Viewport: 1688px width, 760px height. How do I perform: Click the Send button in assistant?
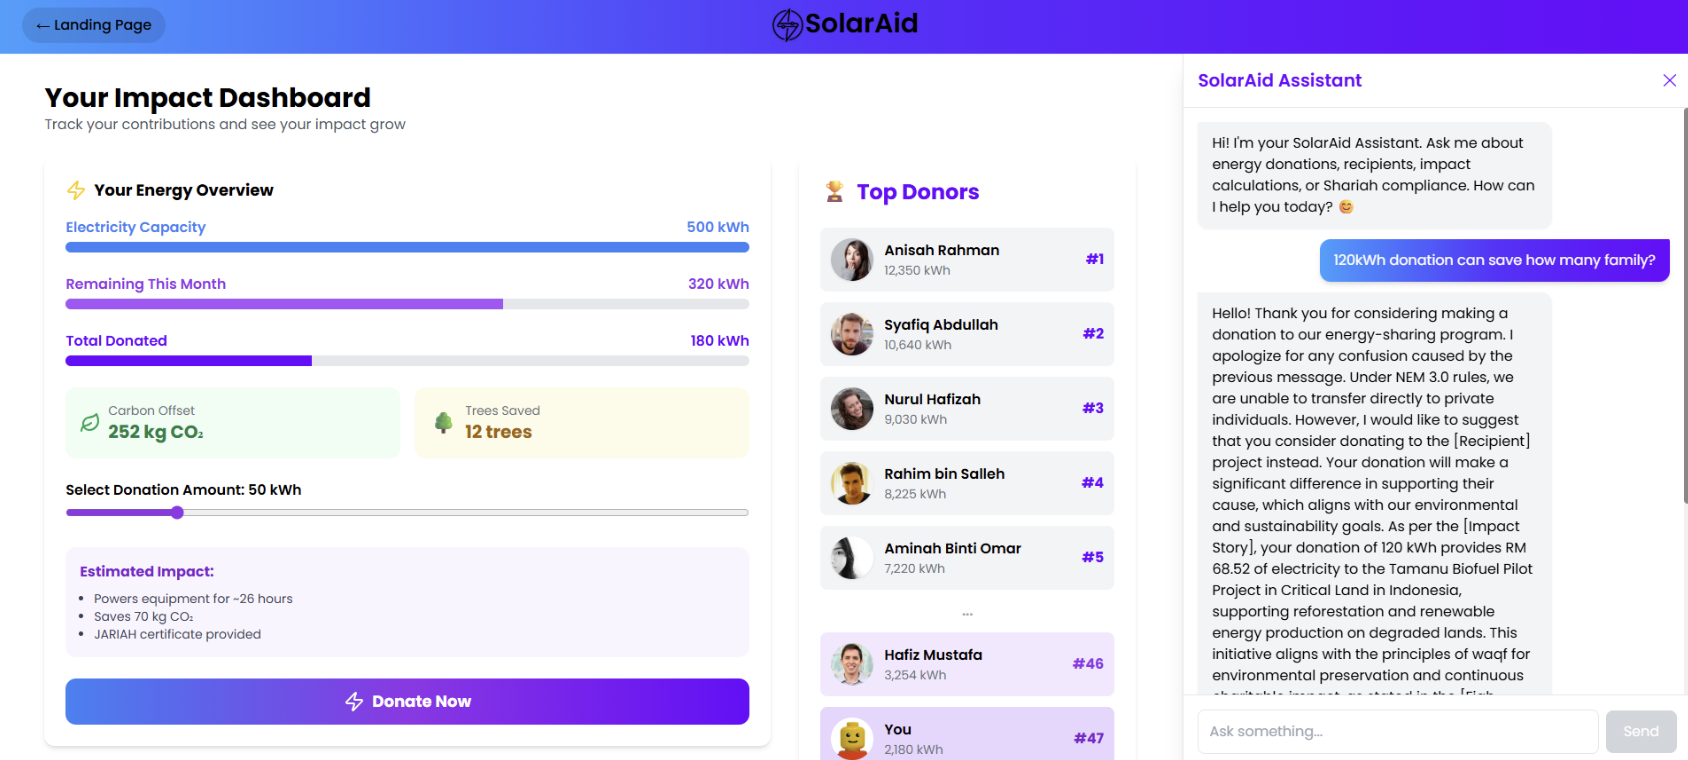coord(1641,731)
